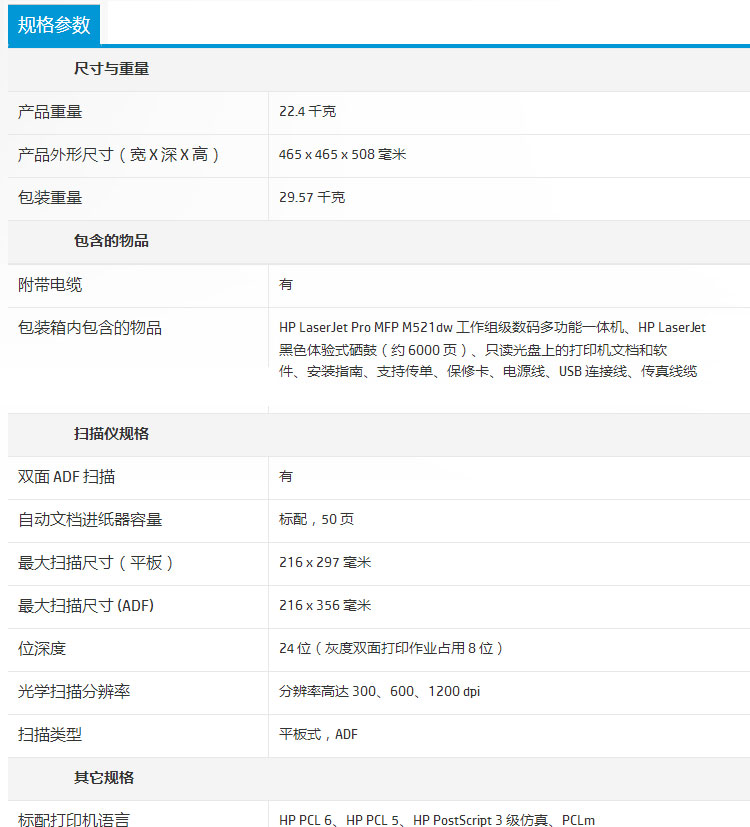750x827 pixels.
Task: Click the 光学扫描分辨率 label
Action: pos(74,691)
